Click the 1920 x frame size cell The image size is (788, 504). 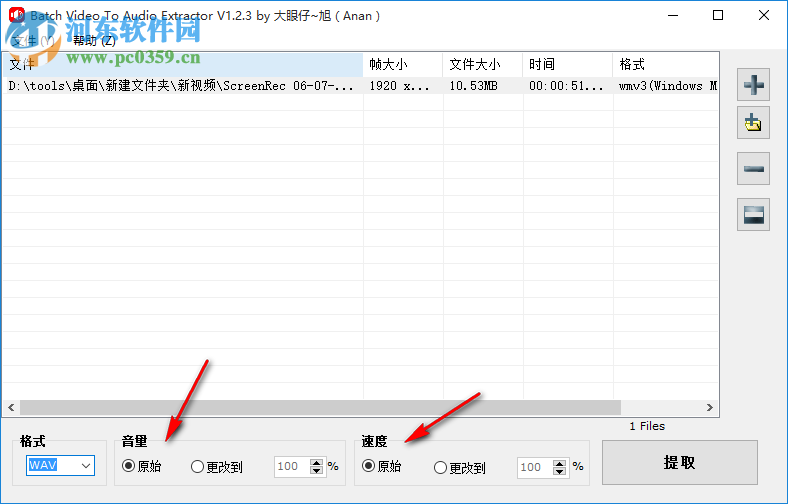[x=399, y=86]
